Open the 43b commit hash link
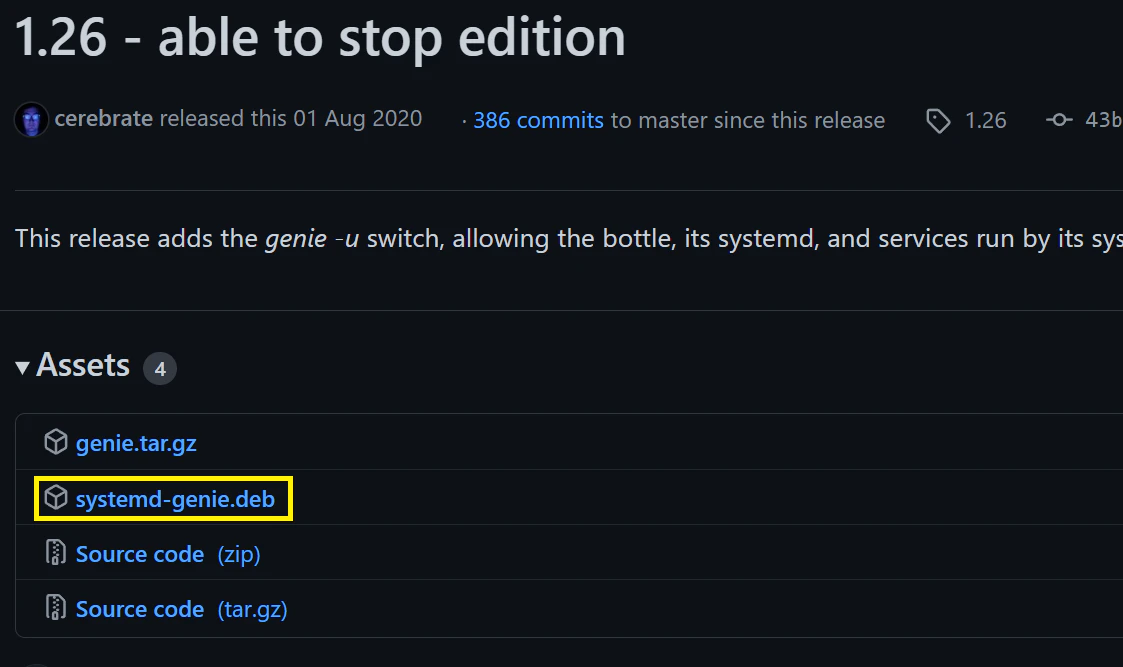Image resolution: width=1123 pixels, height=667 pixels. [x=1104, y=120]
